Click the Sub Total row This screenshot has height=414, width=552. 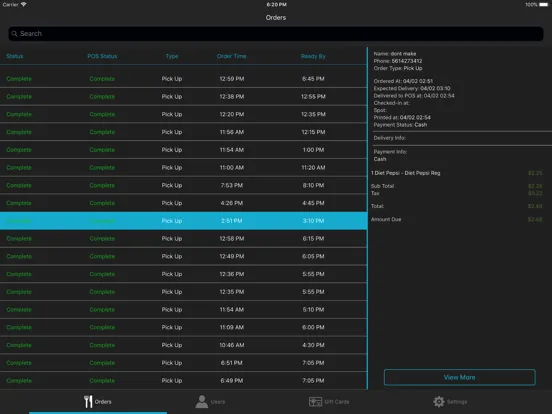point(456,186)
